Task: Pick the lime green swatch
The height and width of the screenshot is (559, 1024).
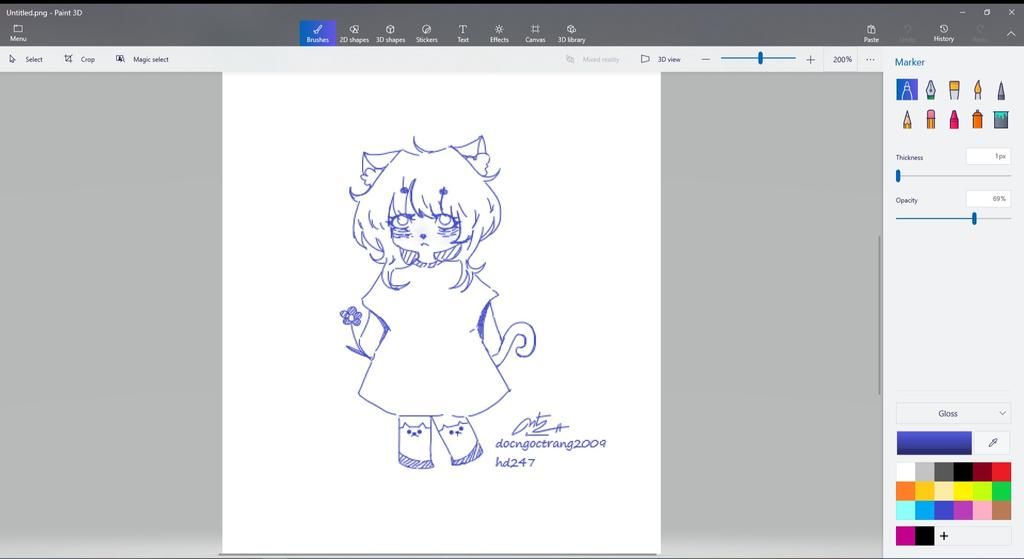Action: 982,490
